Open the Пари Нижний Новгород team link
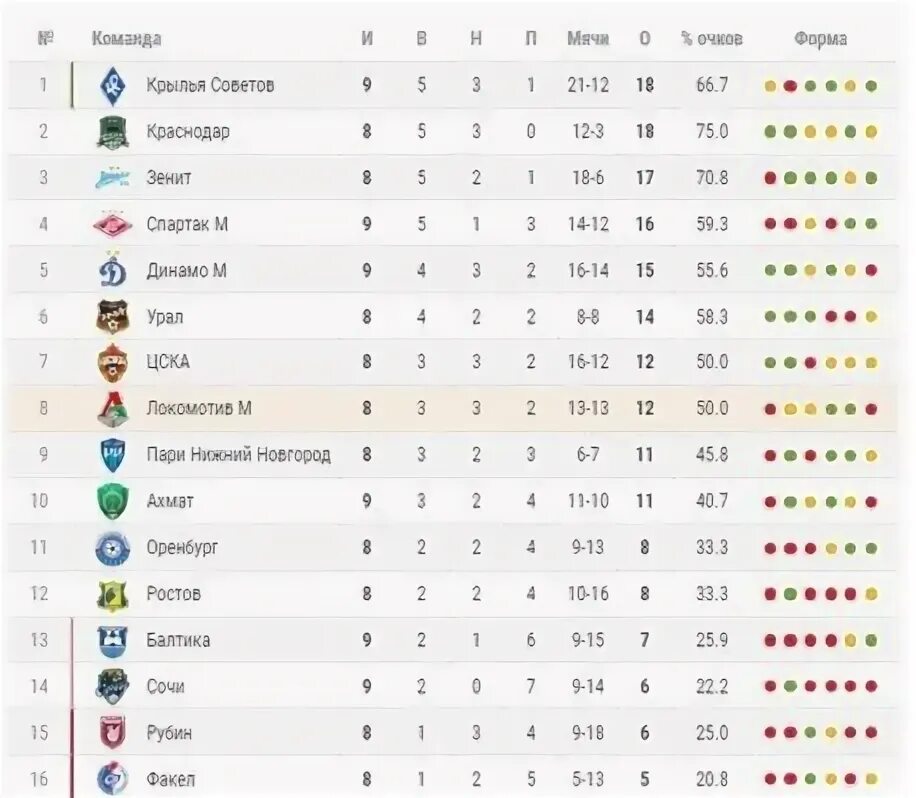The width and height of the screenshot is (916, 798). pyautogui.click(x=238, y=454)
